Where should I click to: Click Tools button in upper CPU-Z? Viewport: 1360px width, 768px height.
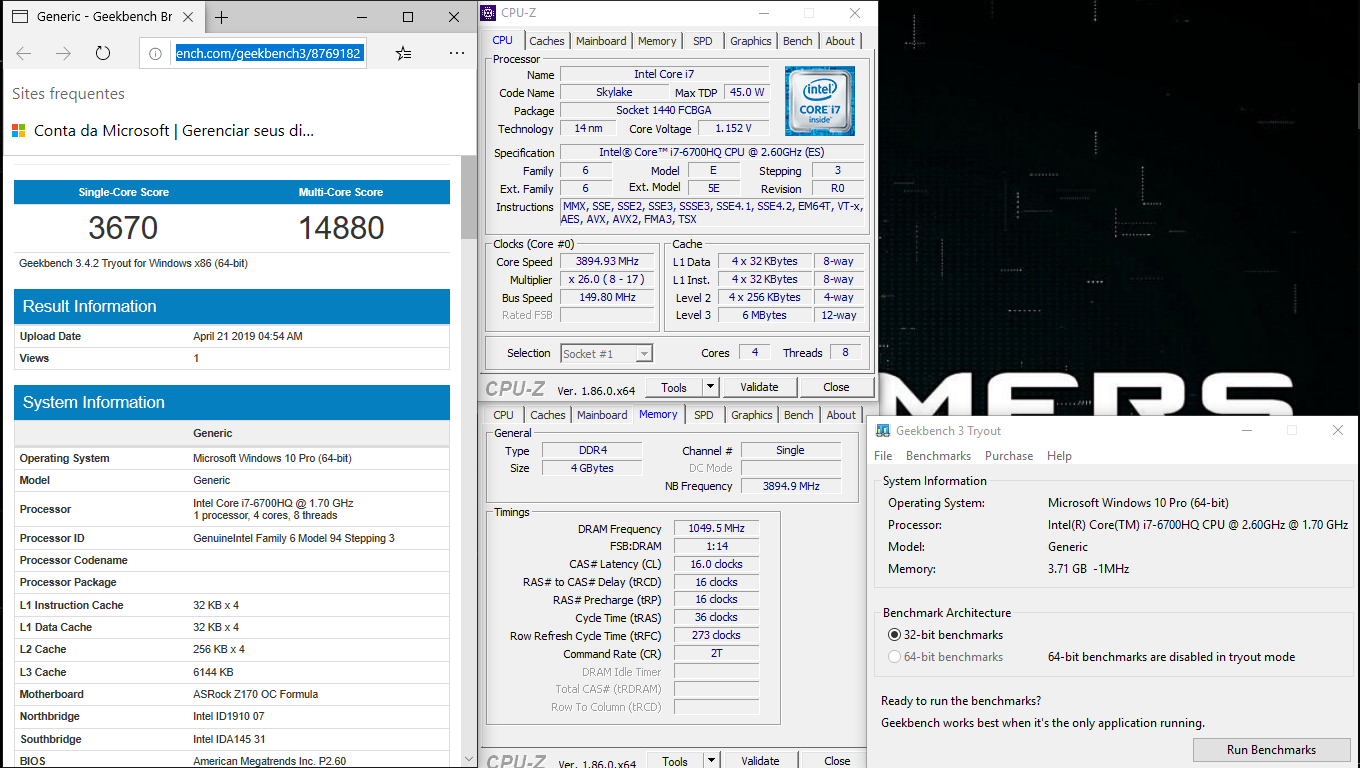[x=674, y=387]
